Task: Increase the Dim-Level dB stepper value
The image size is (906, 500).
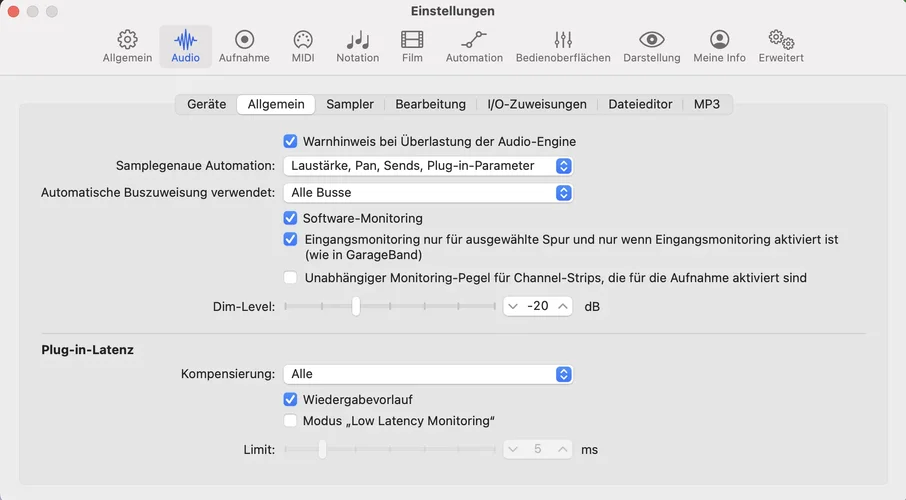Action: click(563, 306)
